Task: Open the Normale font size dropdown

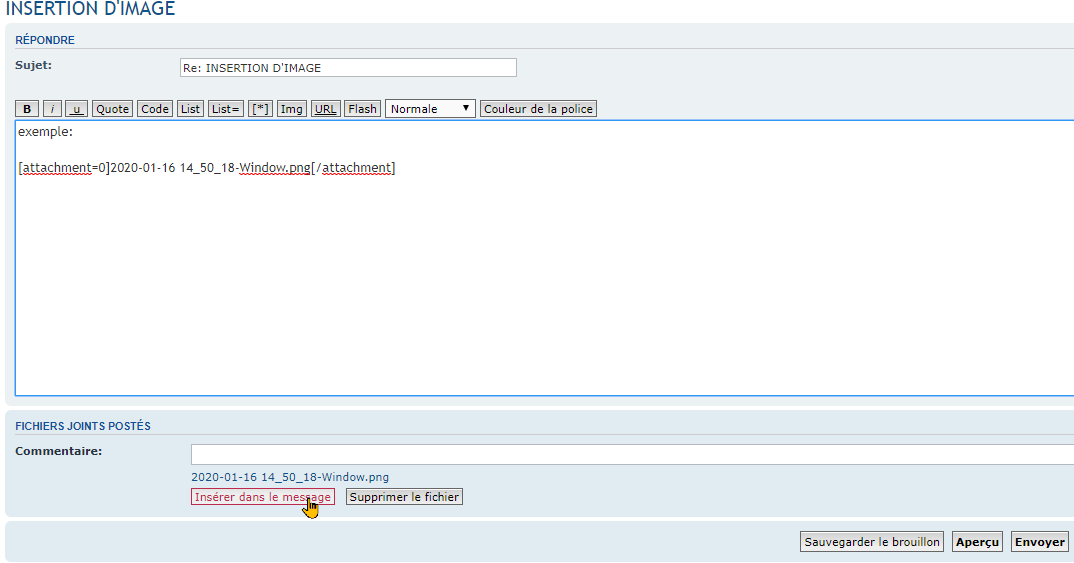Action: 430,109
